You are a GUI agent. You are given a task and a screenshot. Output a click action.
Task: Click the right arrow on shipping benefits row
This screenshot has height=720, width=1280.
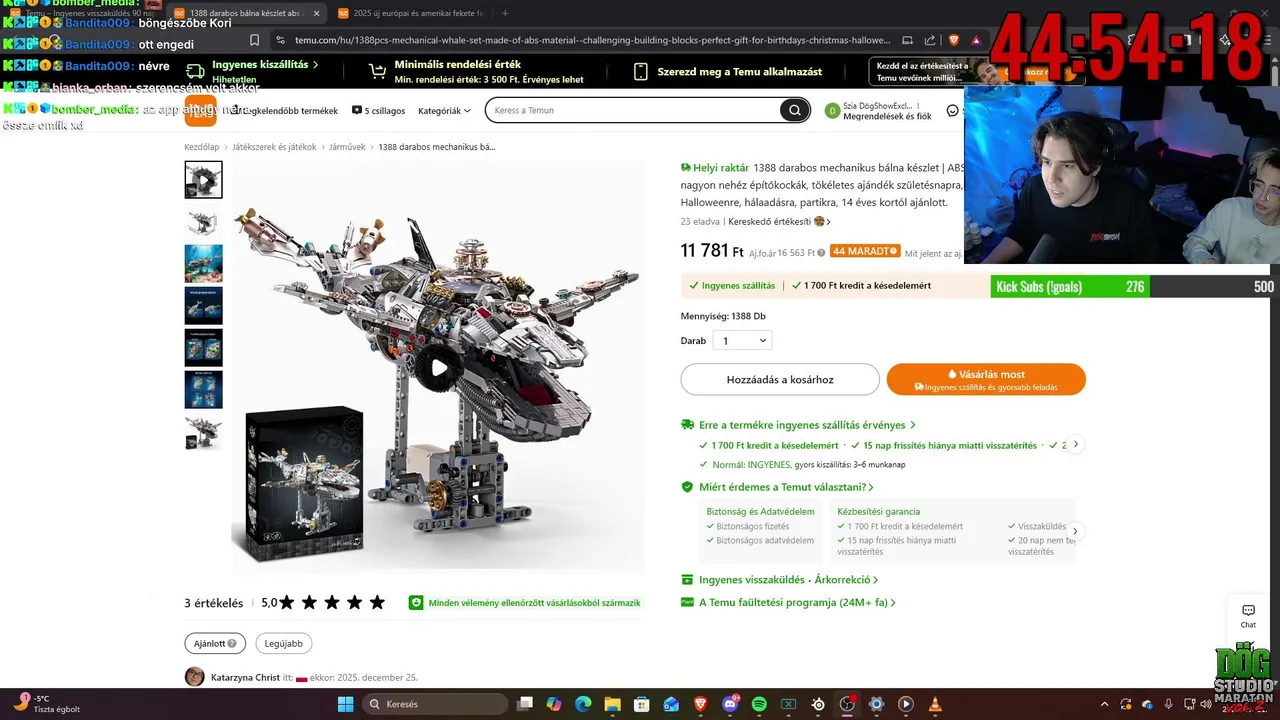pyautogui.click(x=1075, y=445)
